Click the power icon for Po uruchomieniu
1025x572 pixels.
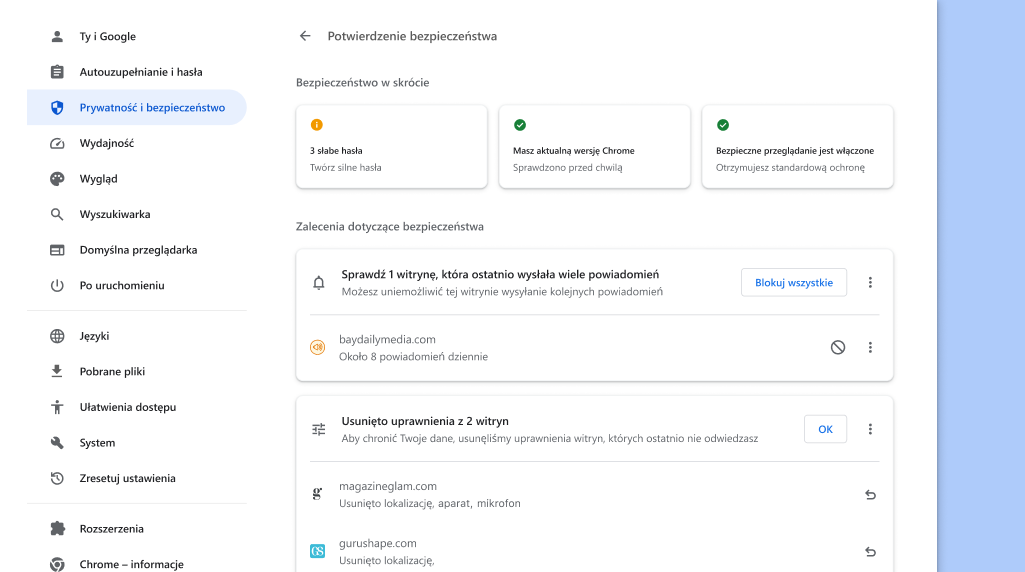click(x=57, y=286)
